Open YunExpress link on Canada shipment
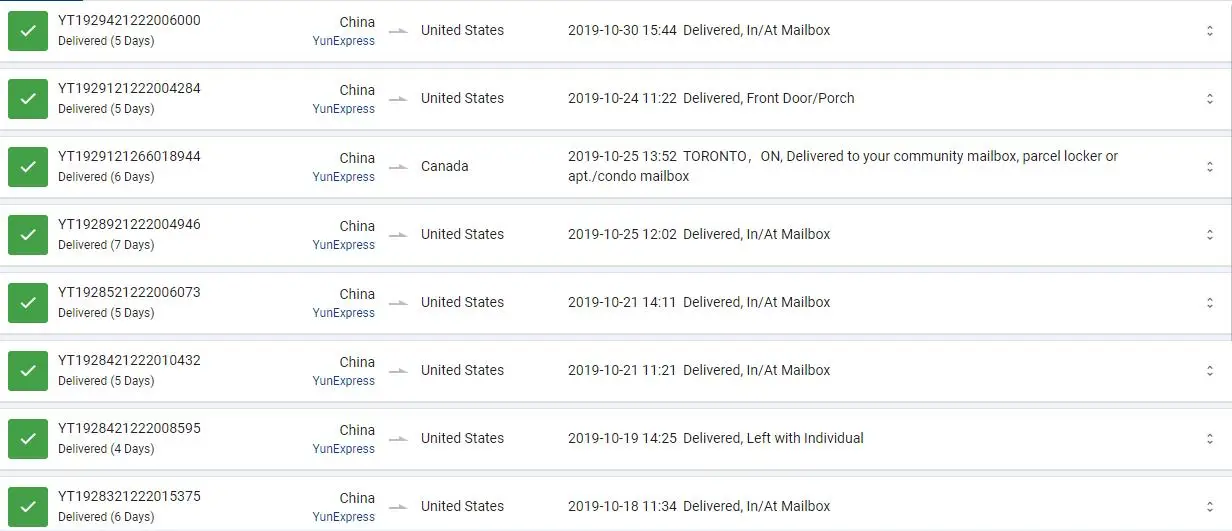The height and width of the screenshot is (531, 1232). 343,177
